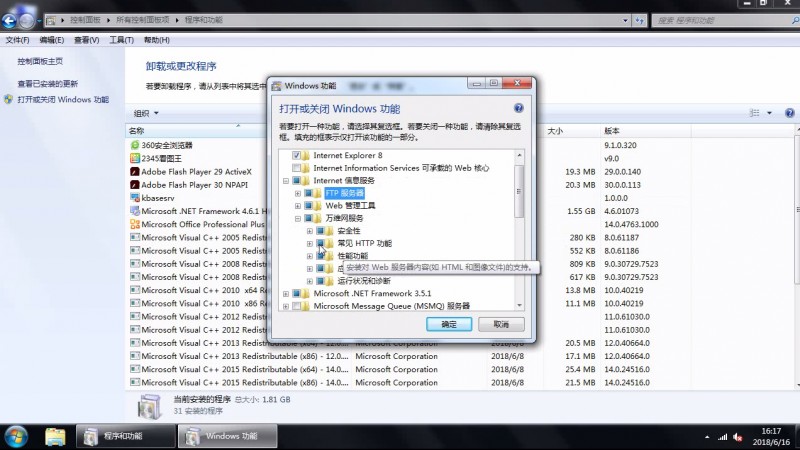Click 取消 in Windows 功能 dialog
Screen dimensions: 800x450
(x=501, y=324)
